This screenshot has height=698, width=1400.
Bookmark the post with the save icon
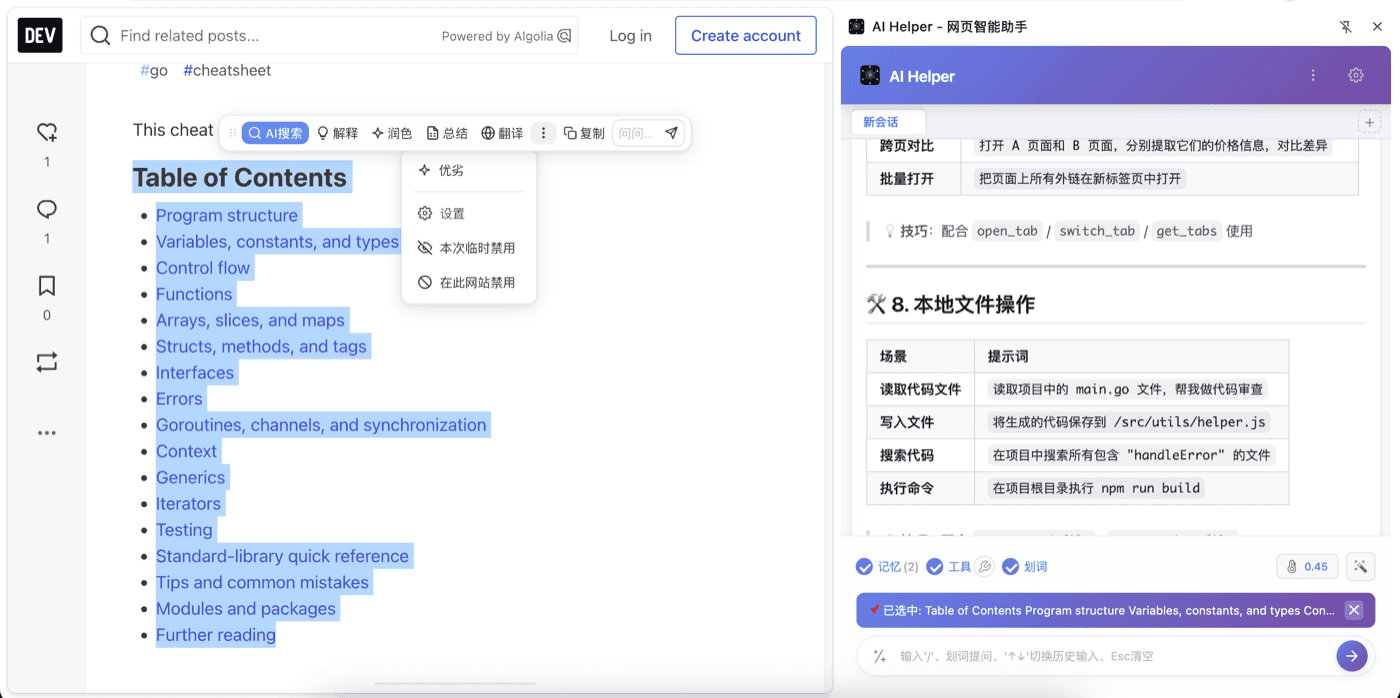[47, 286]
